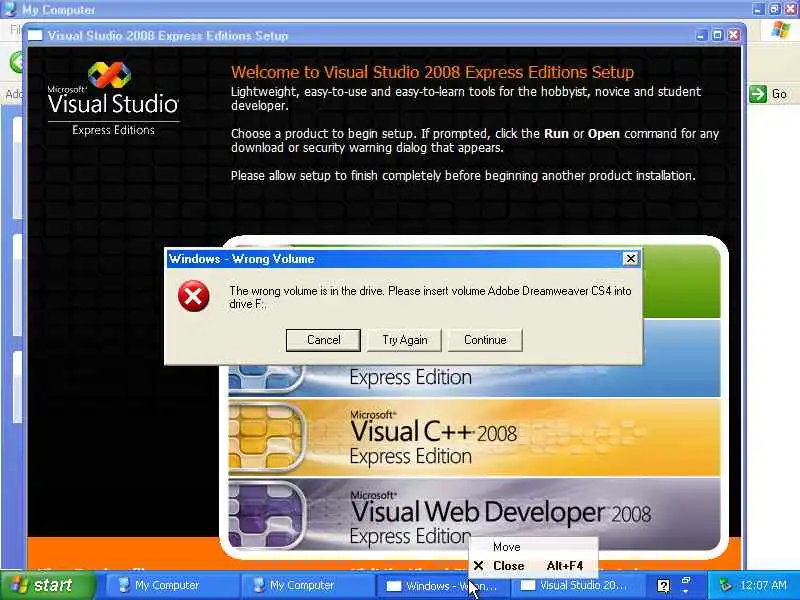Image resolution: width=800 pixels, height=600 pixels.
Task: Click the red error icon in dialog
Action: pyautogui.click(x=193, y=296)
